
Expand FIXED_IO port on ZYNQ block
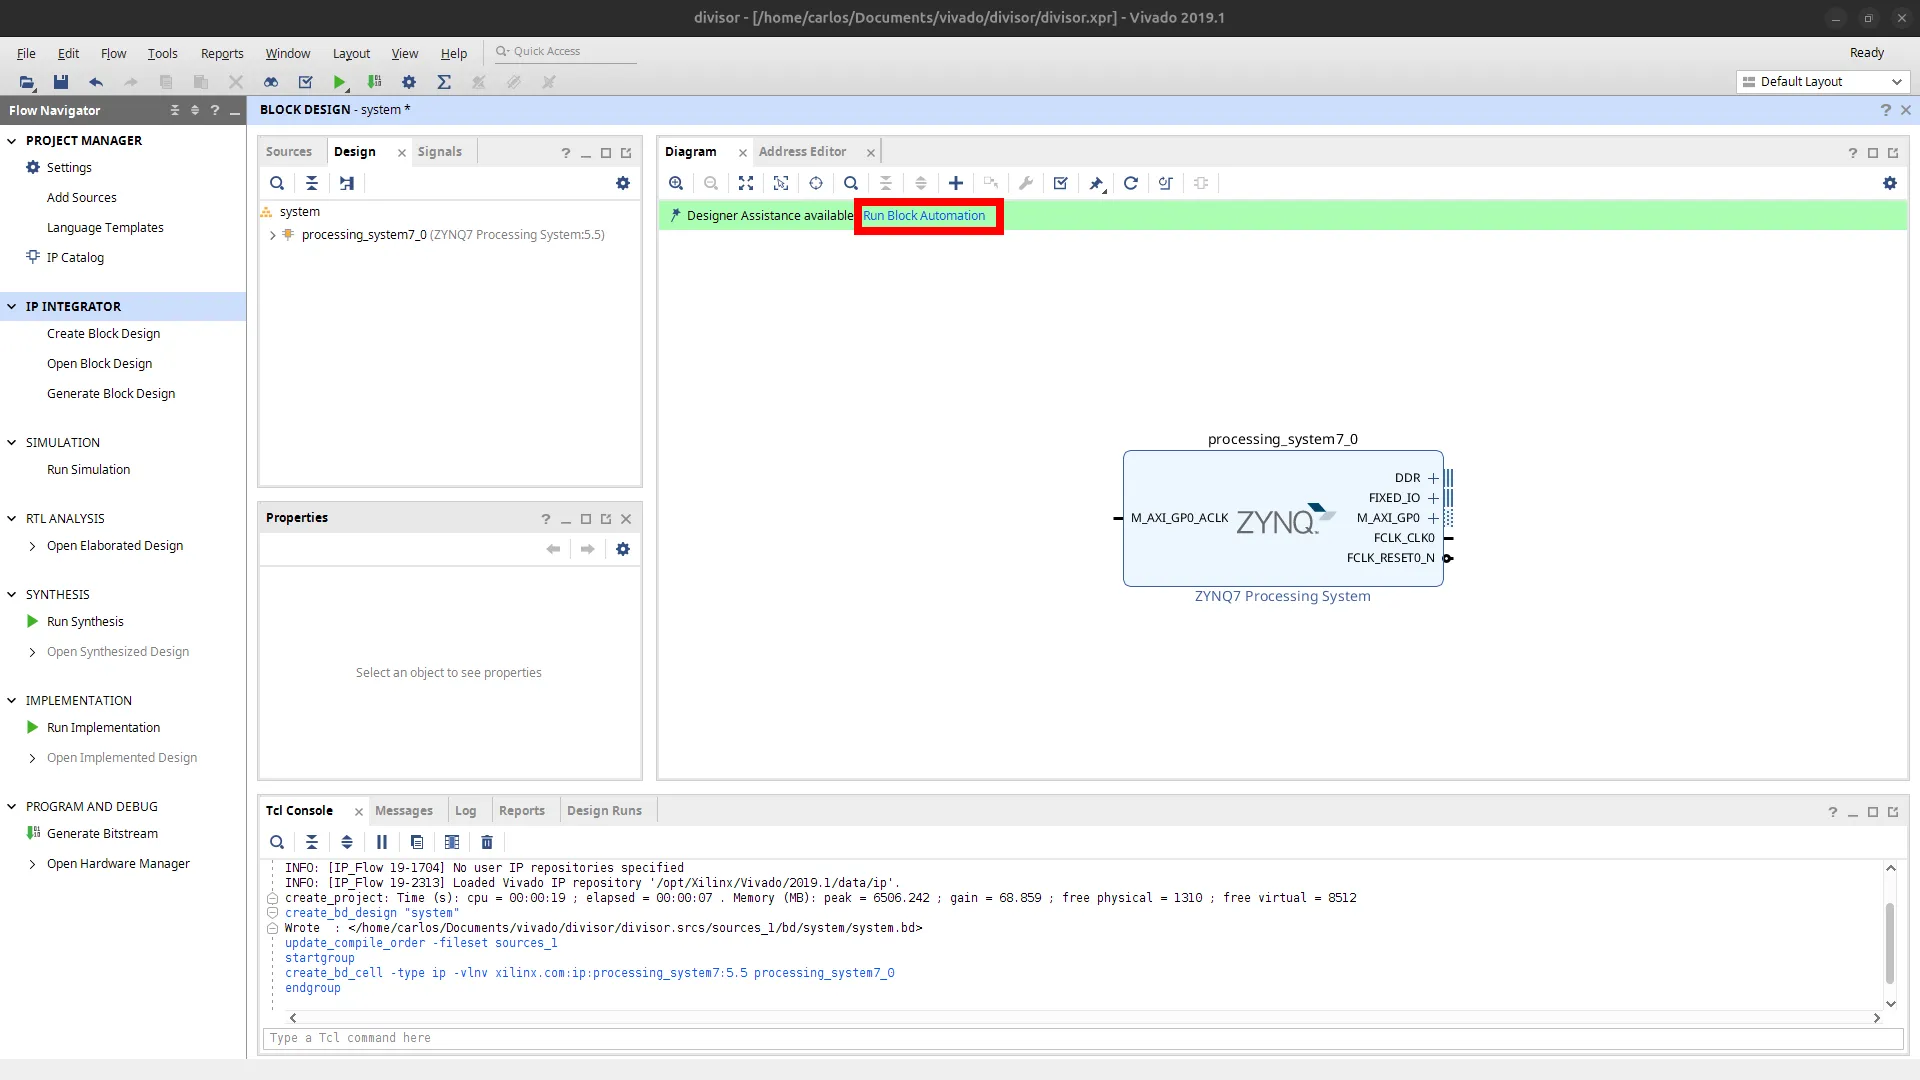pos(1433,498)
